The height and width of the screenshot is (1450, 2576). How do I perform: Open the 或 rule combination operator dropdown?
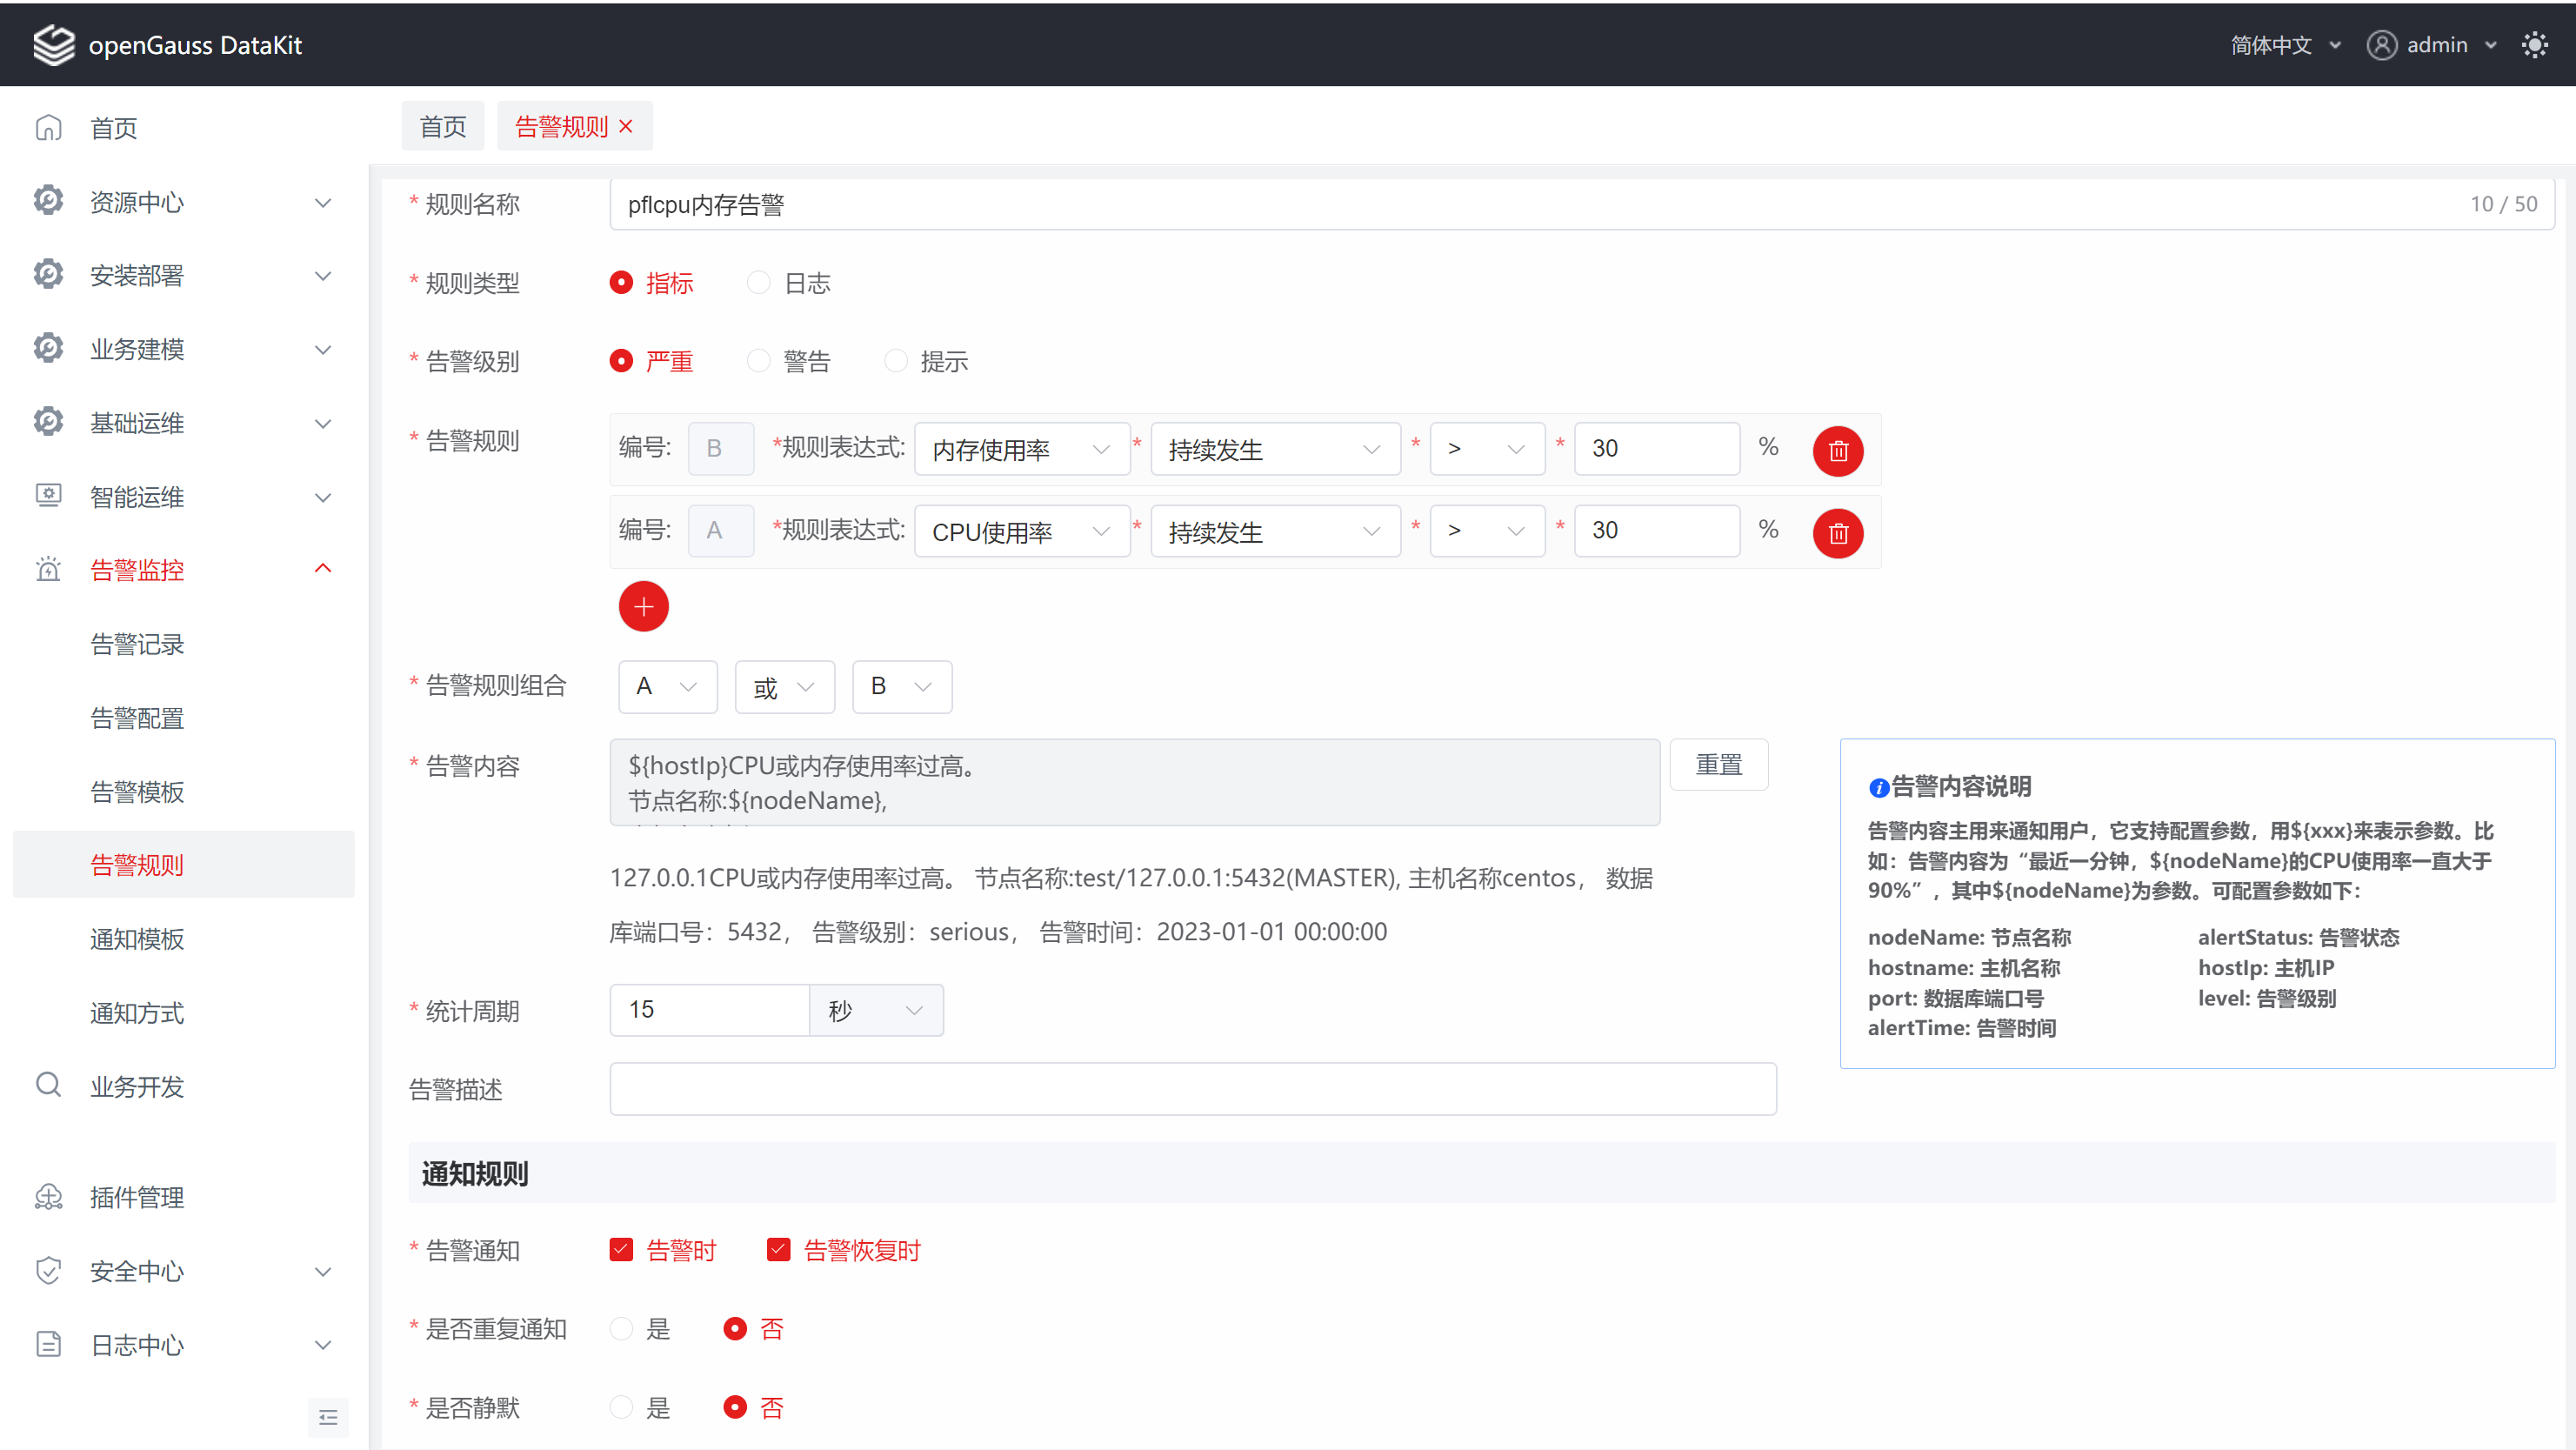(784, 687)
